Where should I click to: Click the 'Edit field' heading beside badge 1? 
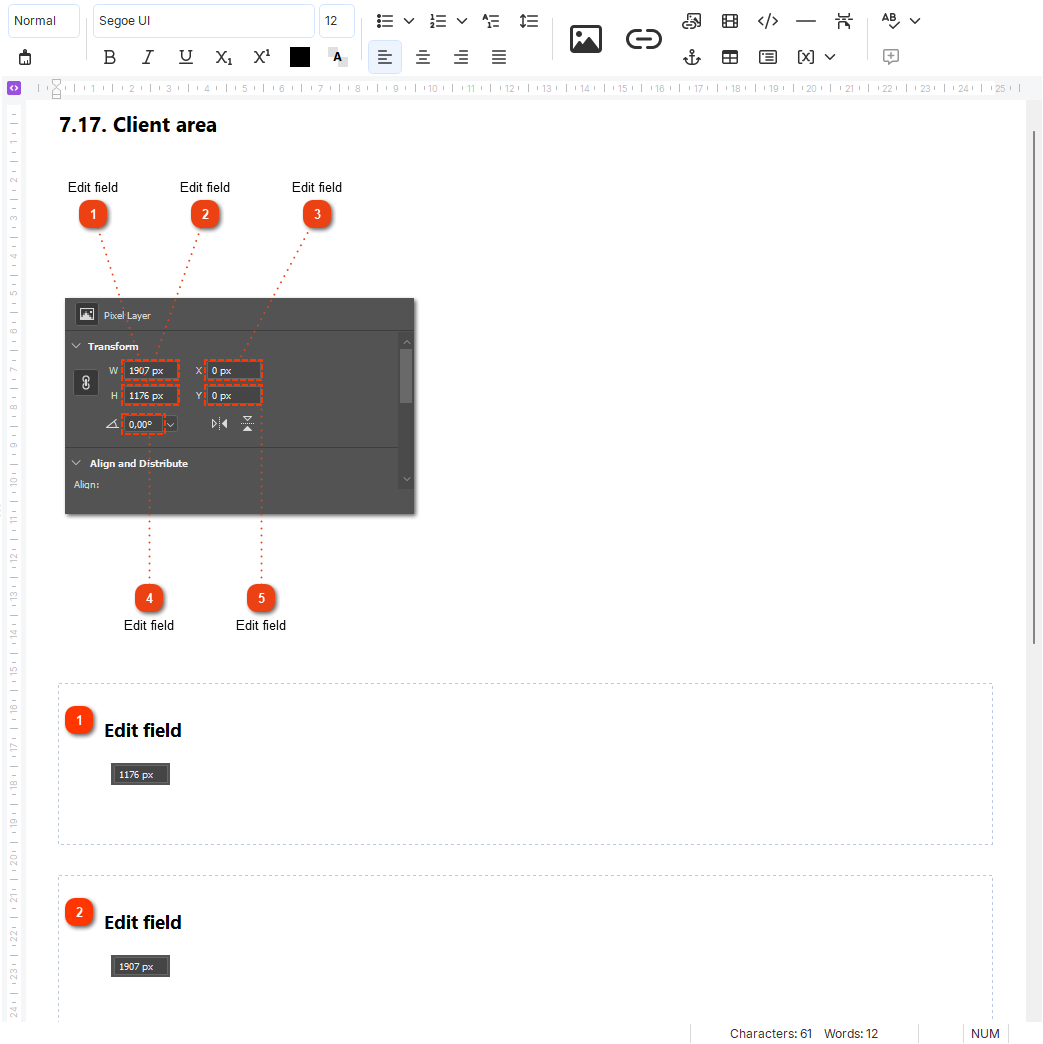pos(143,730)
